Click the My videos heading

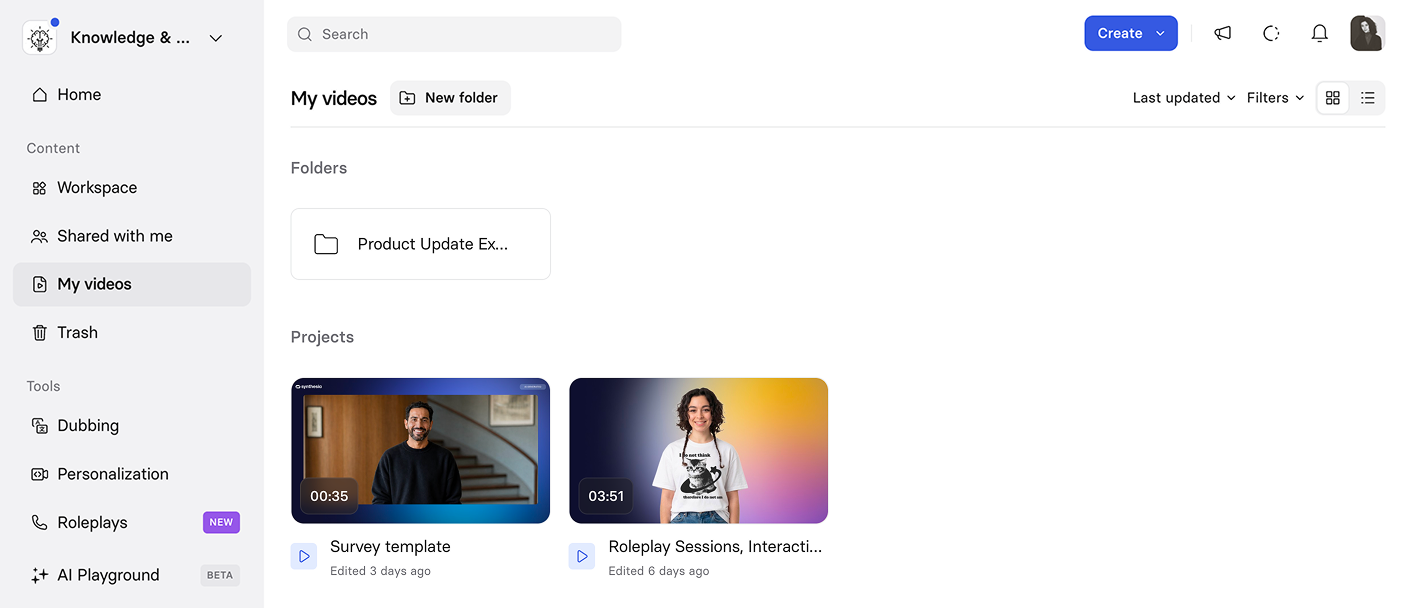tap(334, 99)
